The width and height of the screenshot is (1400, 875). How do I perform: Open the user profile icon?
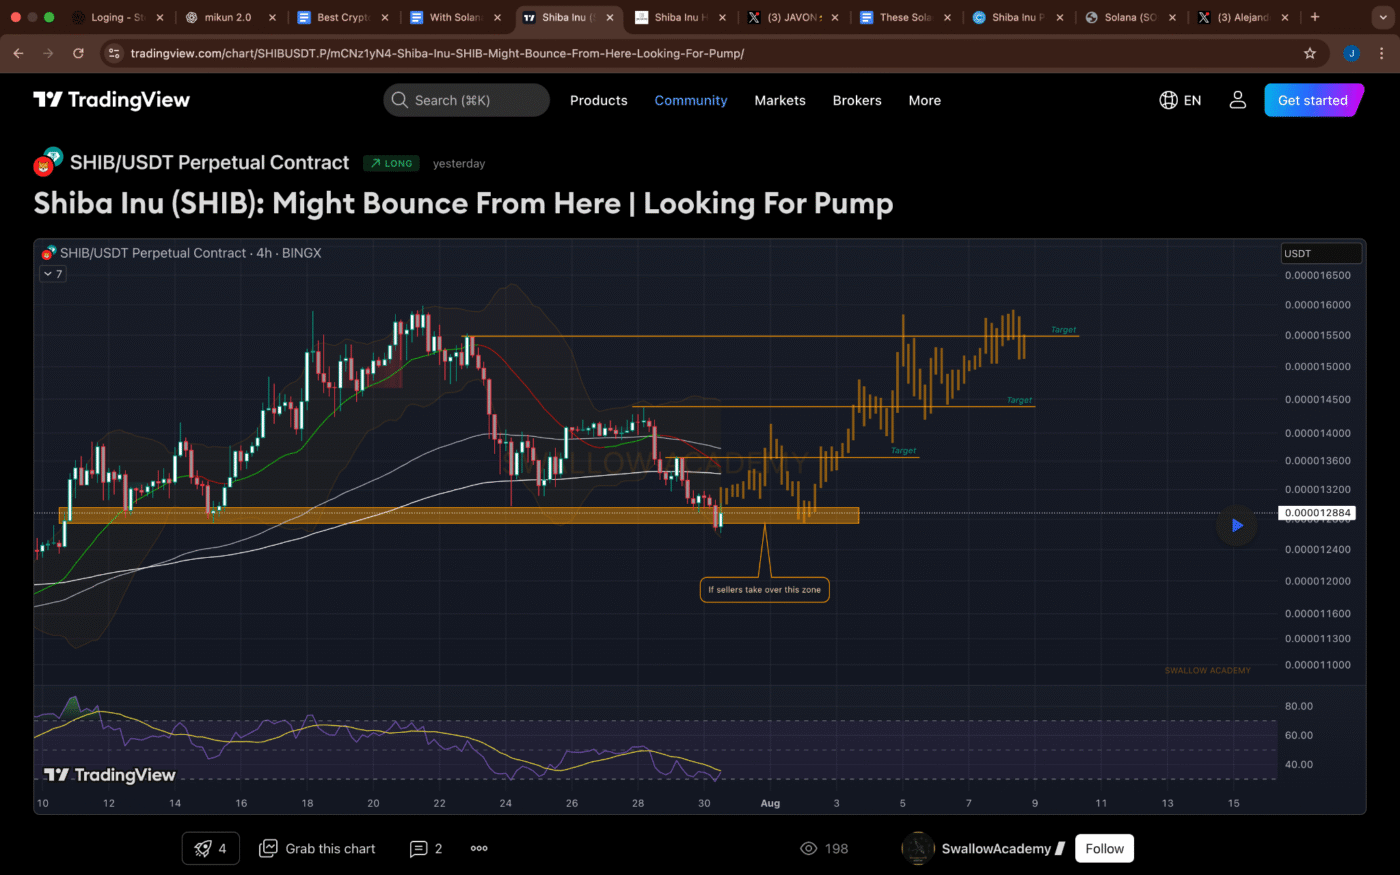pos(1237,100)
